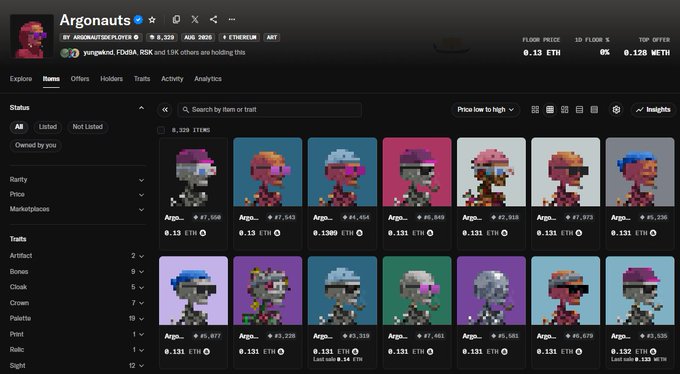The width and height of the screenshot is (680, 374).
Task: Toggle the Owned by you filter
Action: pyautogui.click(x=36, y=145)
